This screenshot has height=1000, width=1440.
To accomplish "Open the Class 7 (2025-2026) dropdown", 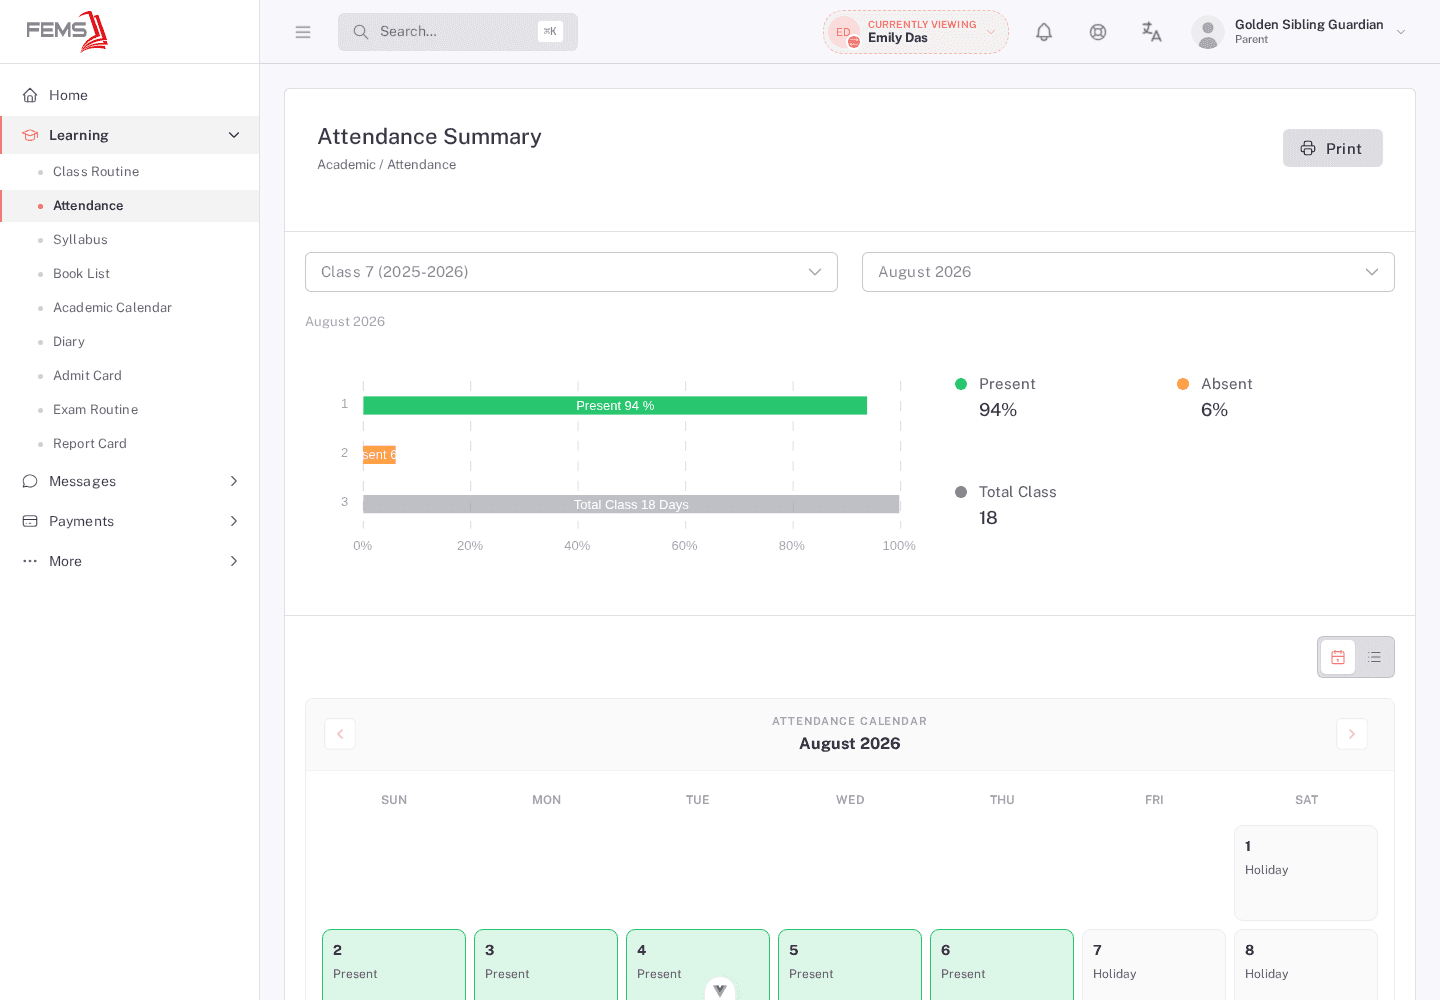I will tap(571, 272).
